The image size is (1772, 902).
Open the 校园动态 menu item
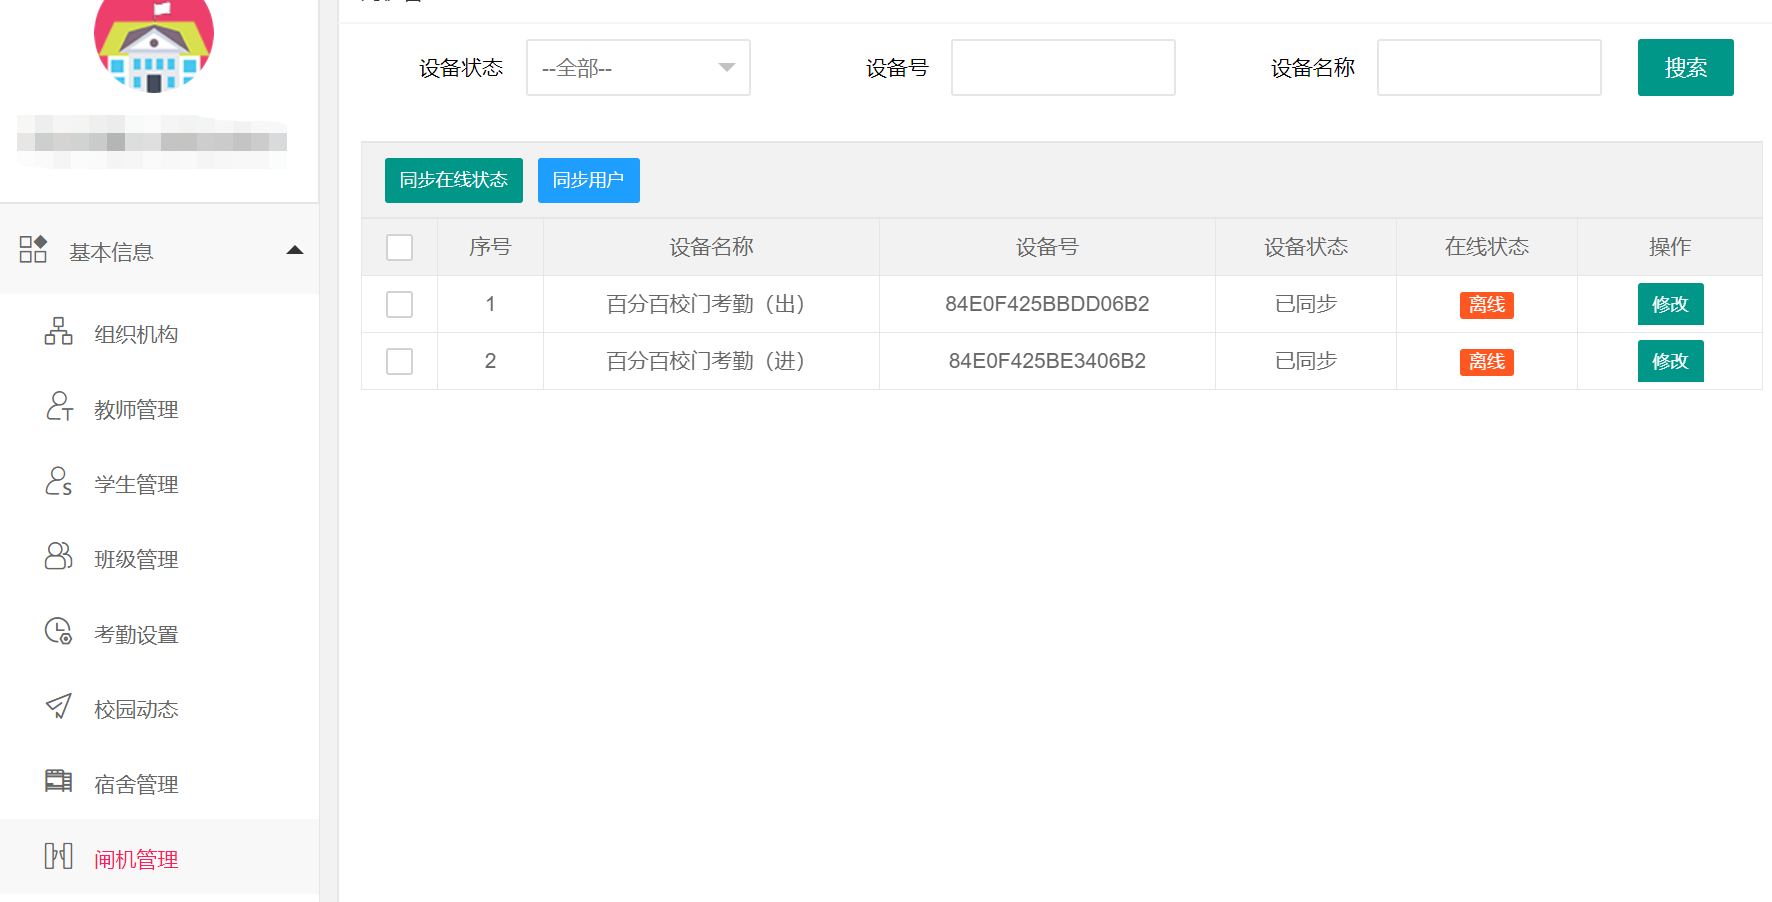point(136,709)
